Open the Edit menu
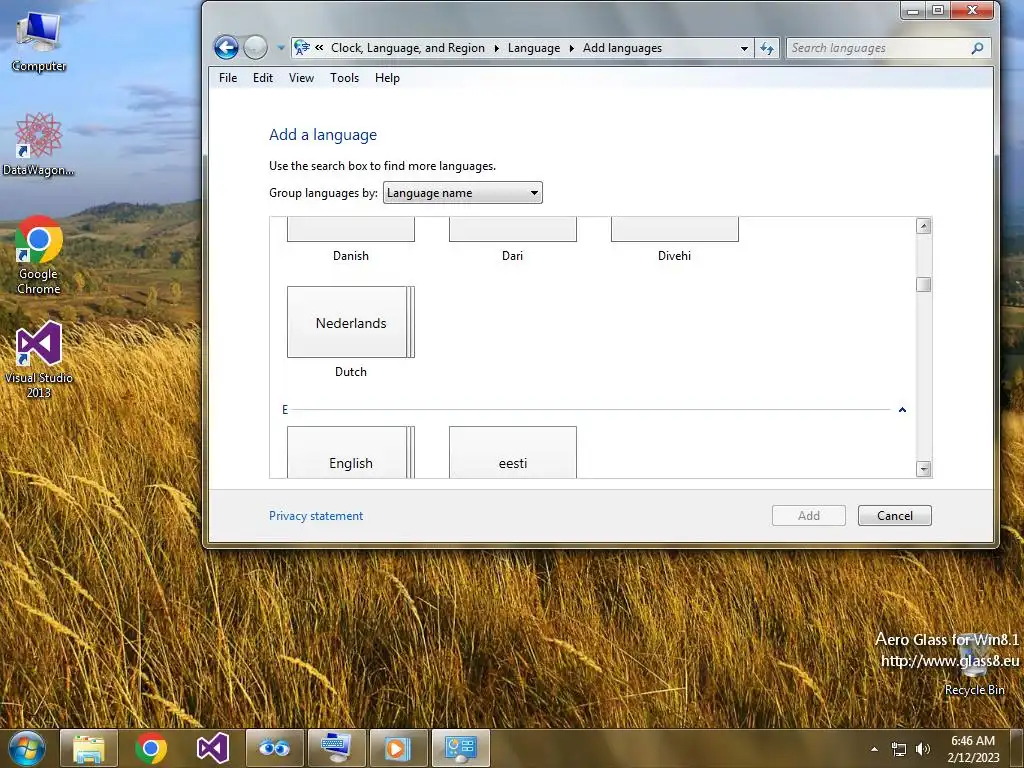The height and width of the screenshot is (768, 1024). point(263,78)
